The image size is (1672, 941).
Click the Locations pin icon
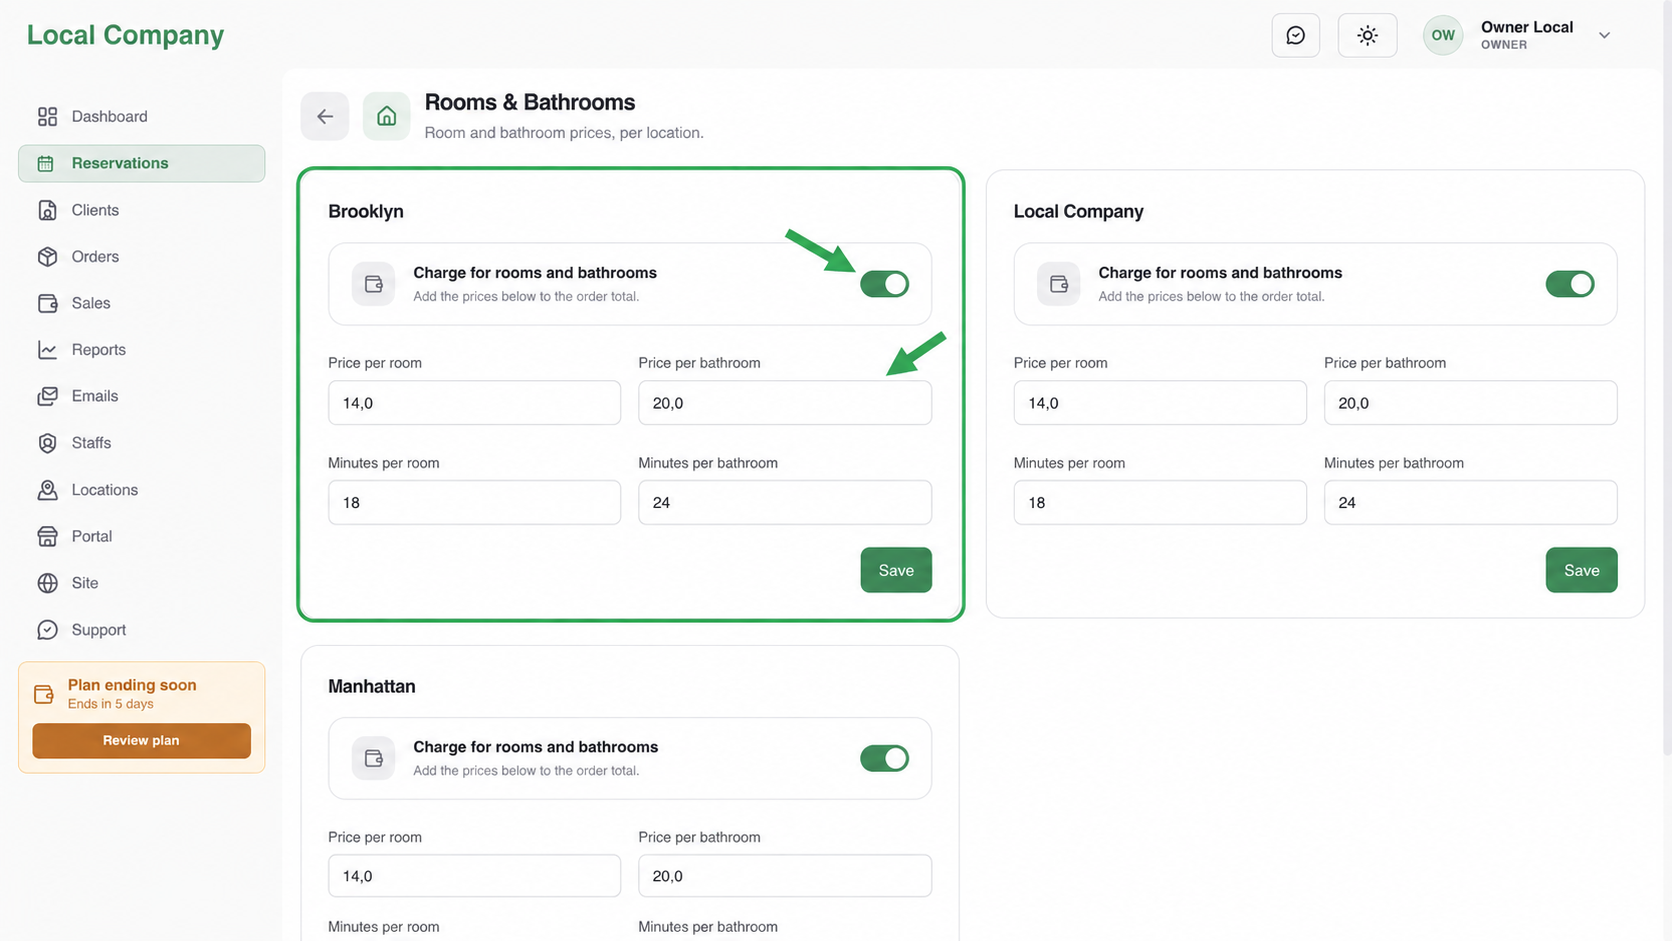pyautogui.click(x=47, y=490)
